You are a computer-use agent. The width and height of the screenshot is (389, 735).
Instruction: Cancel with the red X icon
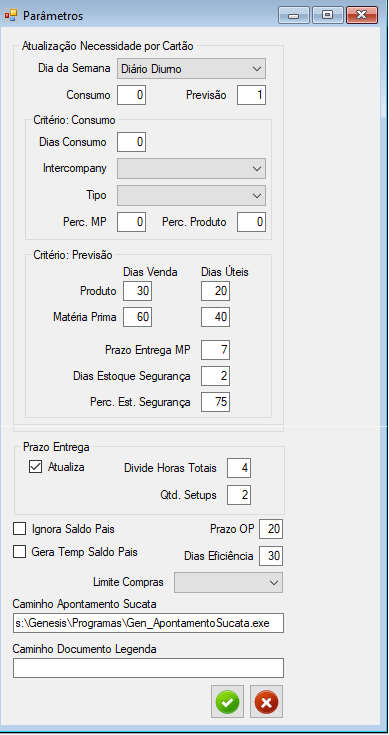click(266, 702)
